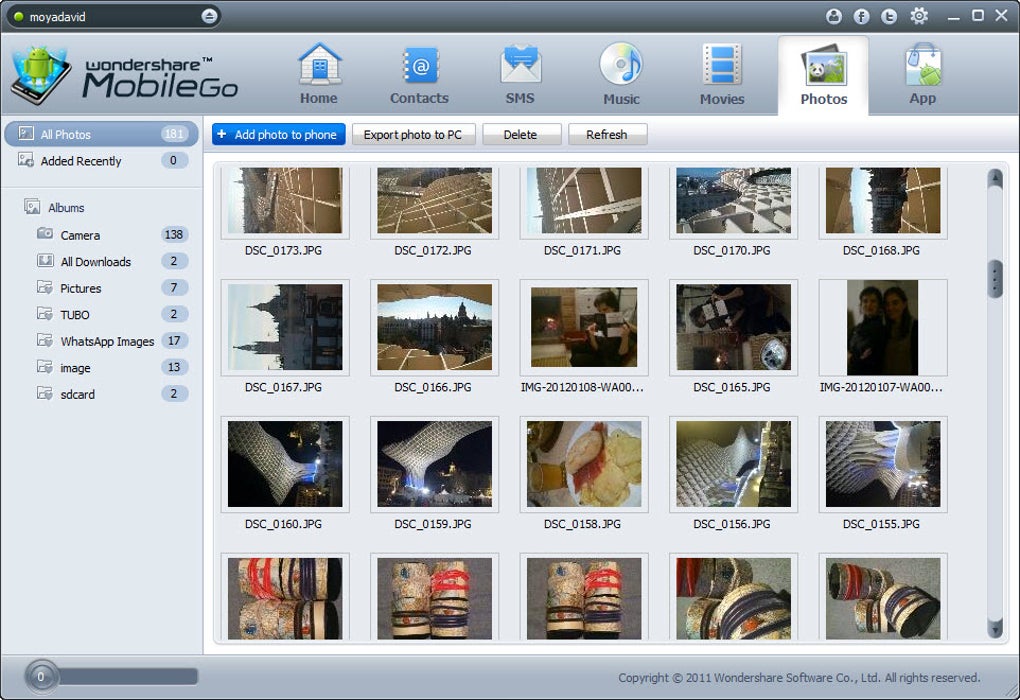Click the photo list scrollbar thumb
Screen dimensions: 1020x700
point(995,279)
